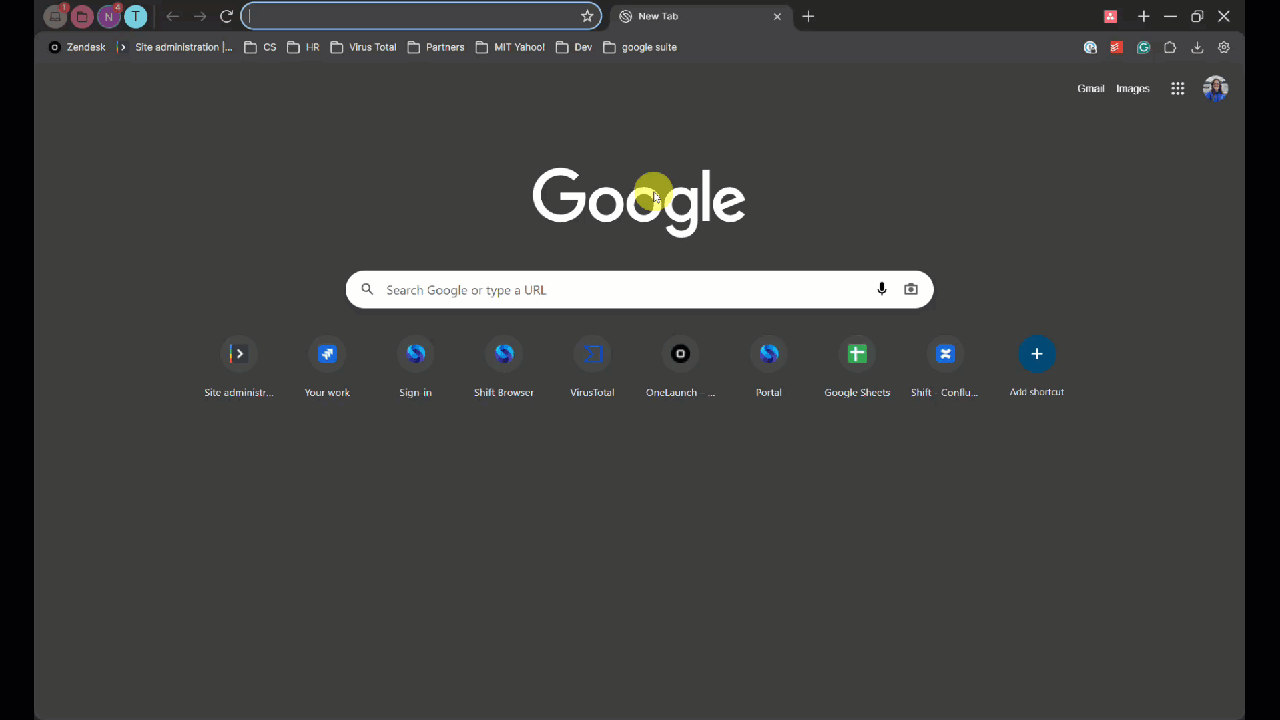Expand the google suite bookmarks folder
Screen dimensions: 1280x720
click(x=640, y=47)
